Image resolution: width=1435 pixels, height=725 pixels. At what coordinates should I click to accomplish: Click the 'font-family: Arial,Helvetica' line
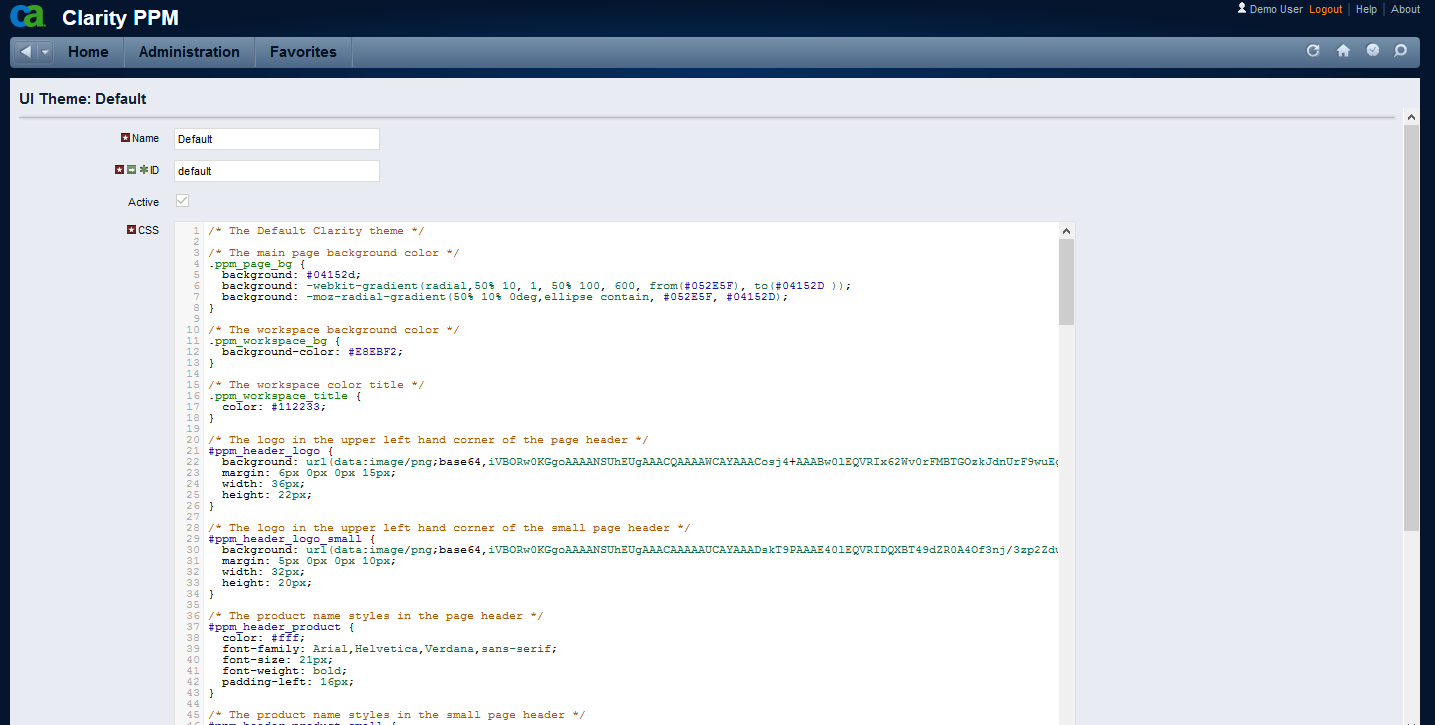tap(389, 649)
